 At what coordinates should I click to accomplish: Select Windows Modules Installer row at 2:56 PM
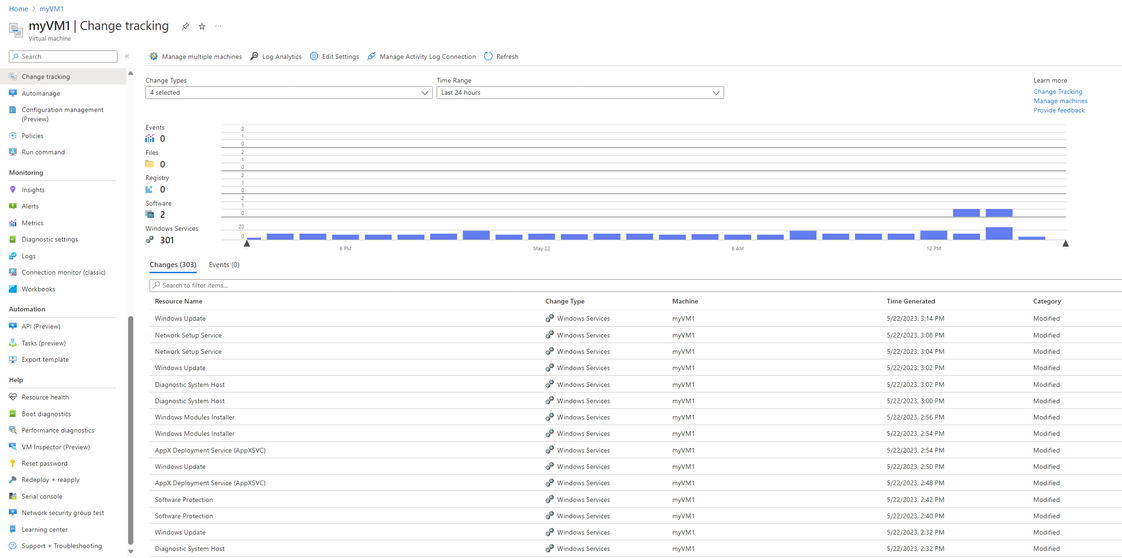635,417
